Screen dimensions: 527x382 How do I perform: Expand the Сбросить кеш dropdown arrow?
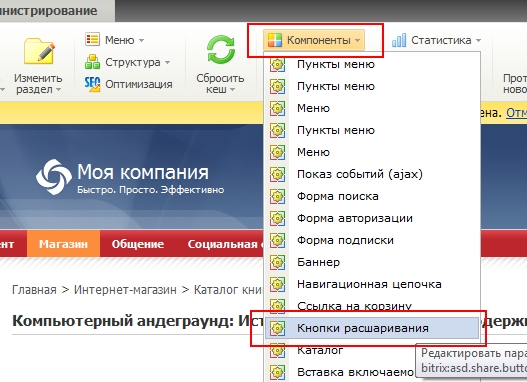click(x=232, y=90)
